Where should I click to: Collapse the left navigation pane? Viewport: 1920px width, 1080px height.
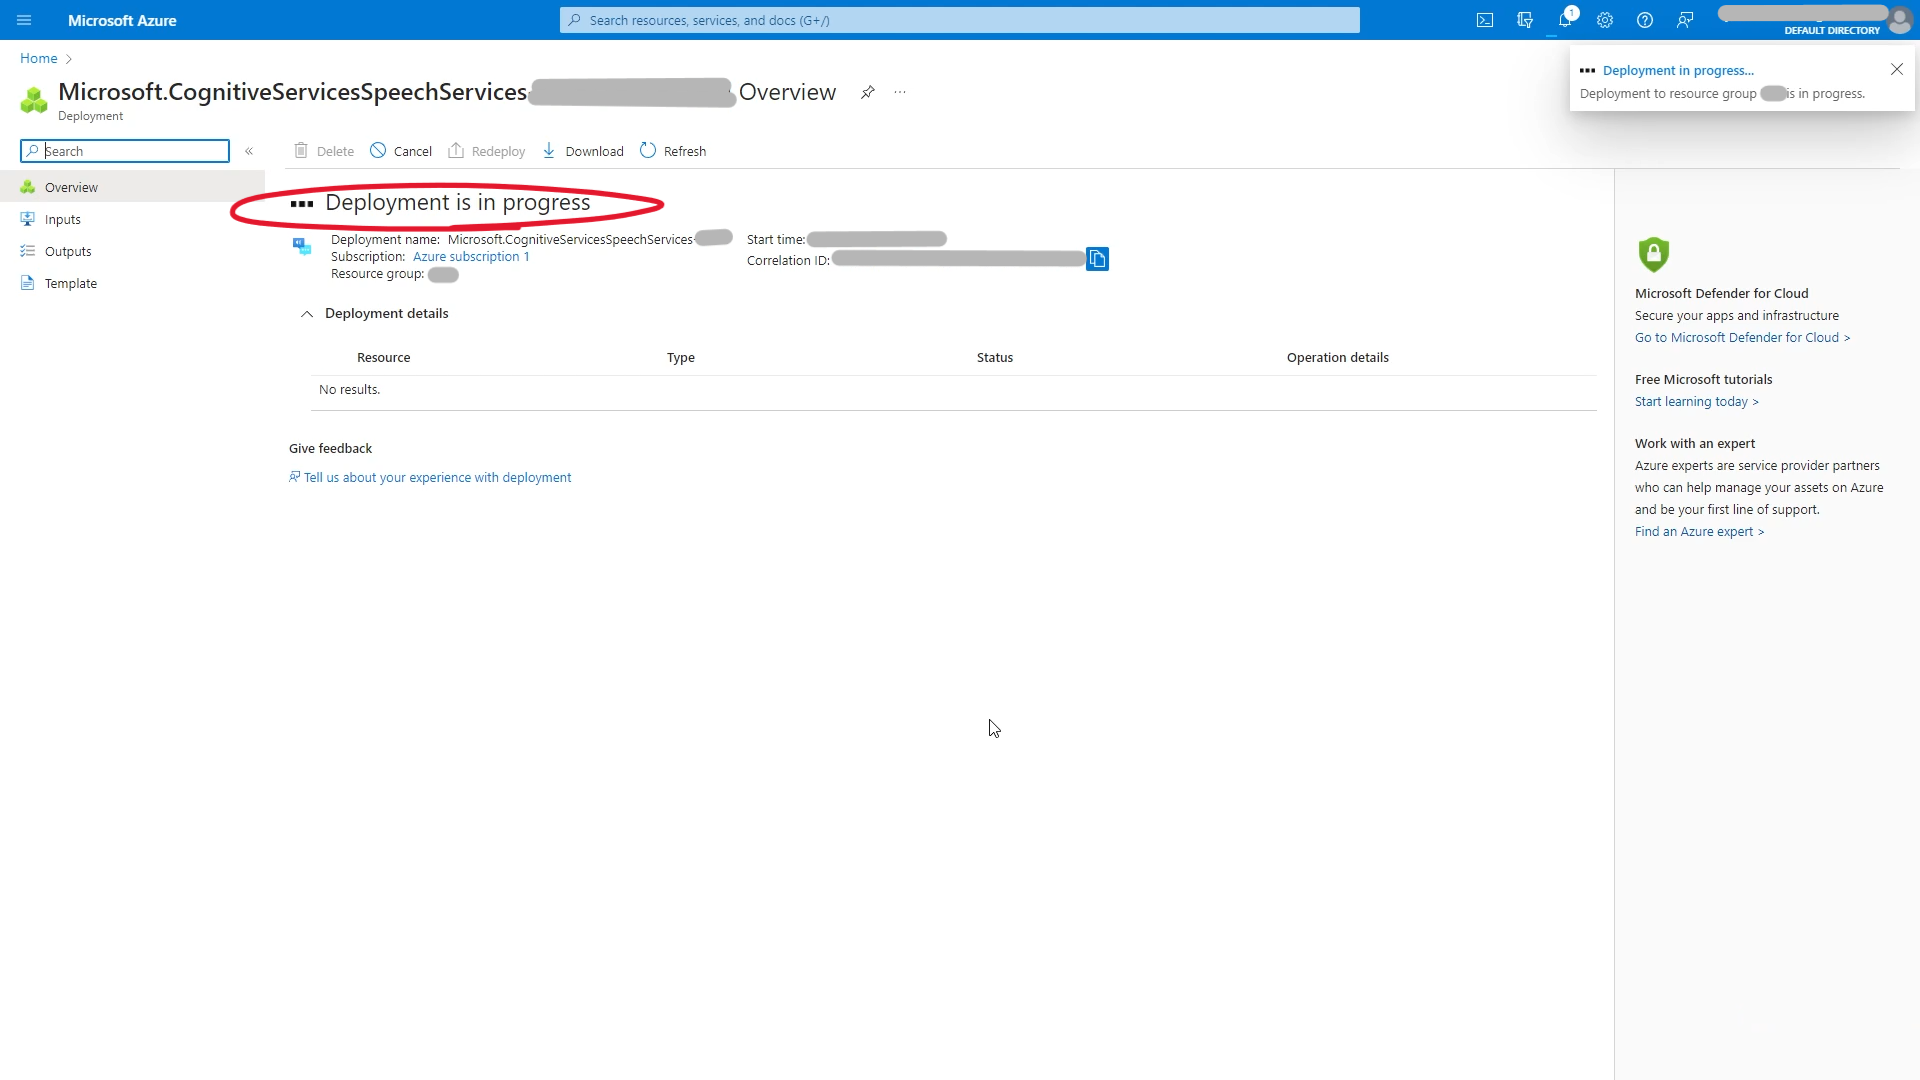click(249, 151)
